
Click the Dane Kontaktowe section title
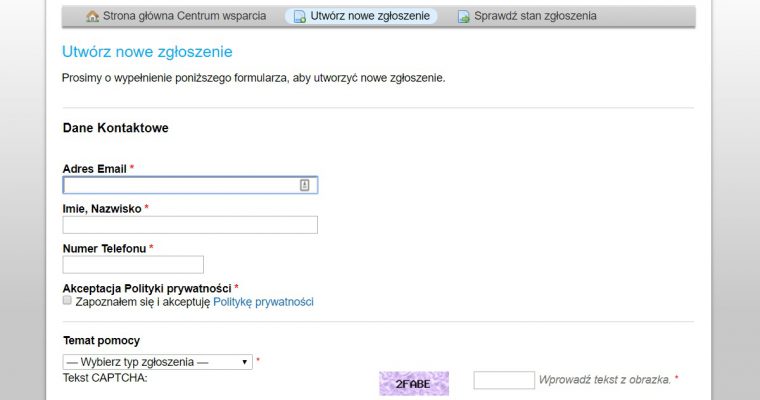tap(115, 128)
